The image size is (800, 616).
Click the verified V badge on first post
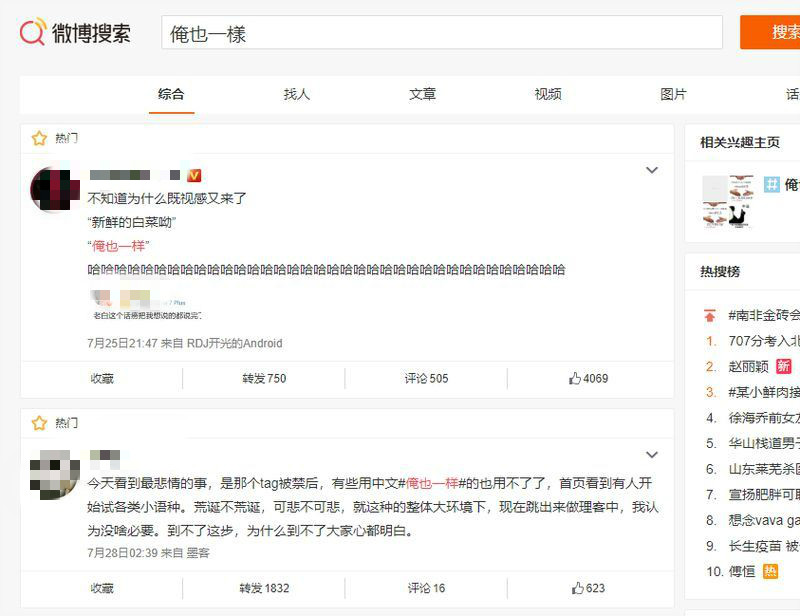coord(194,175)
